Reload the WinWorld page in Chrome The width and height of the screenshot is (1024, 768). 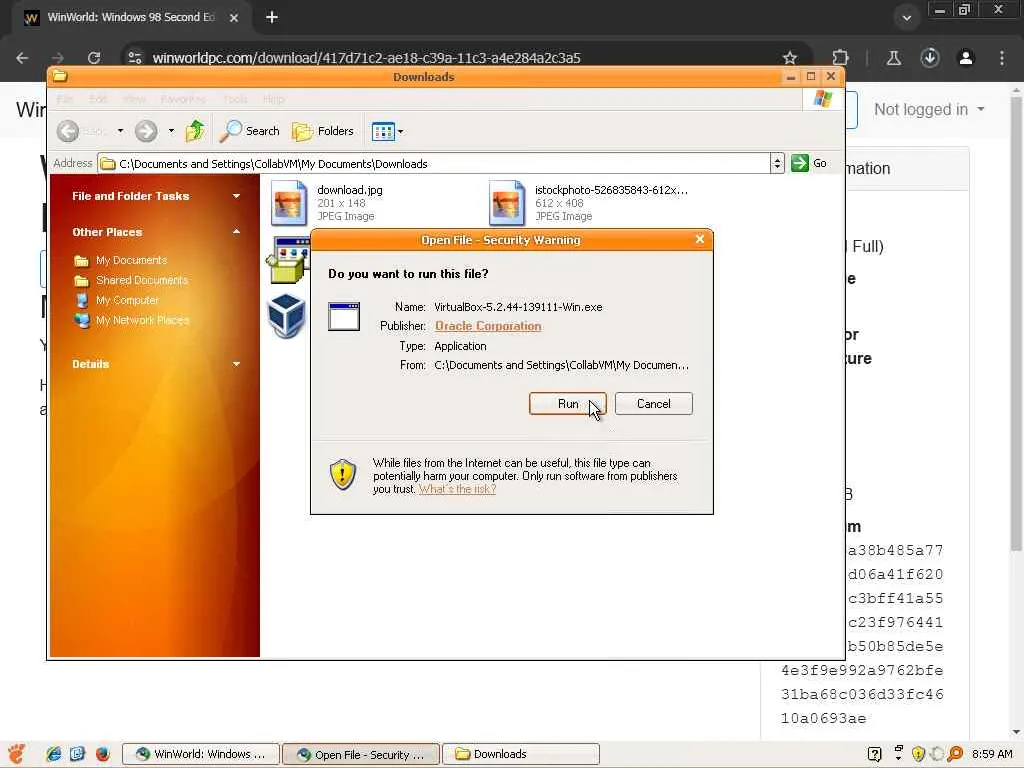tap(93, 57)
